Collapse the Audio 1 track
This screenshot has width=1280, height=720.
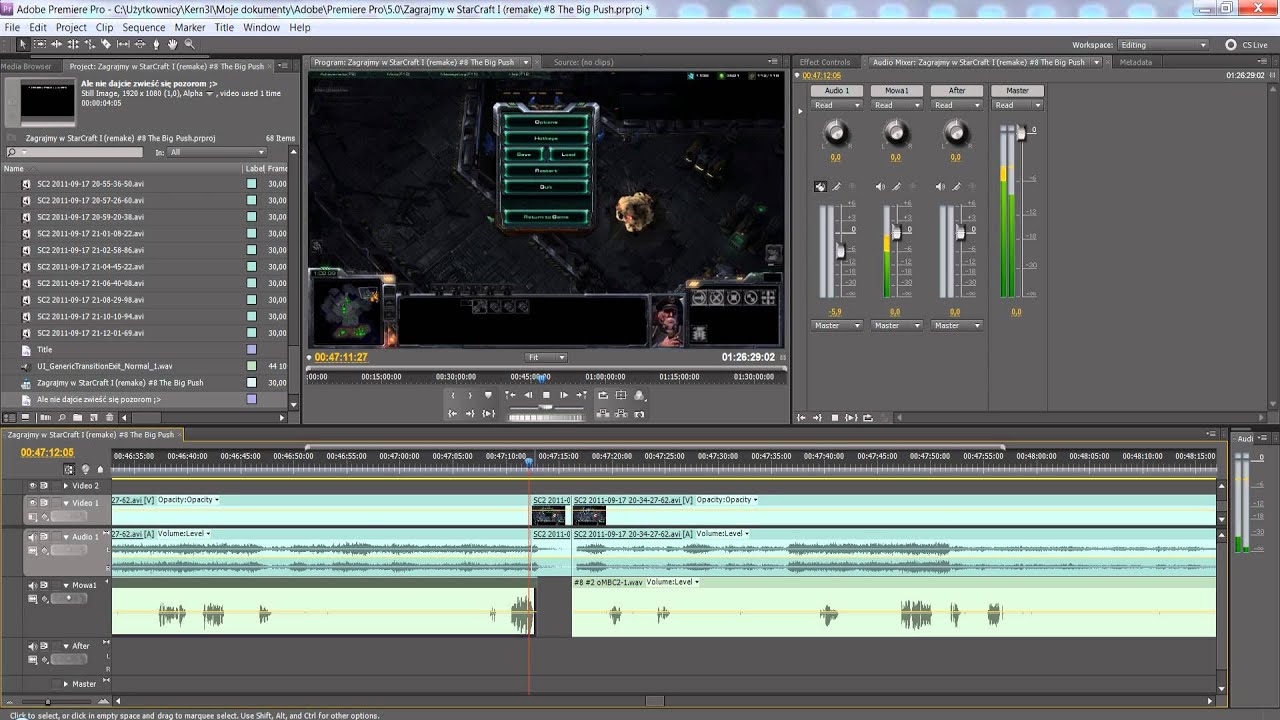tap(66, 537)
